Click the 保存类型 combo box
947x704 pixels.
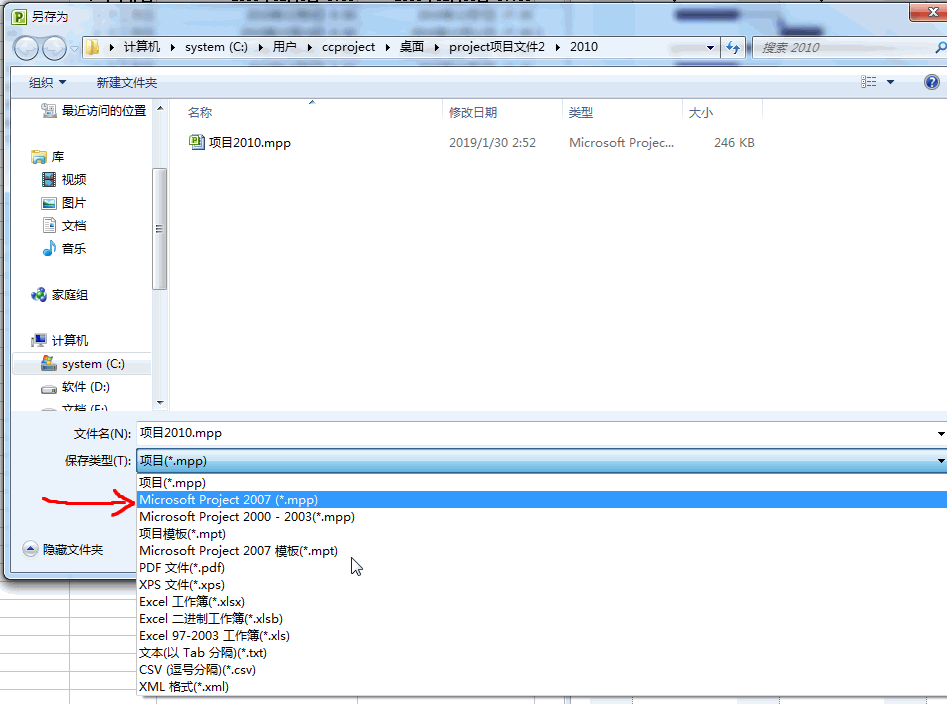click(x=541, y=461)
